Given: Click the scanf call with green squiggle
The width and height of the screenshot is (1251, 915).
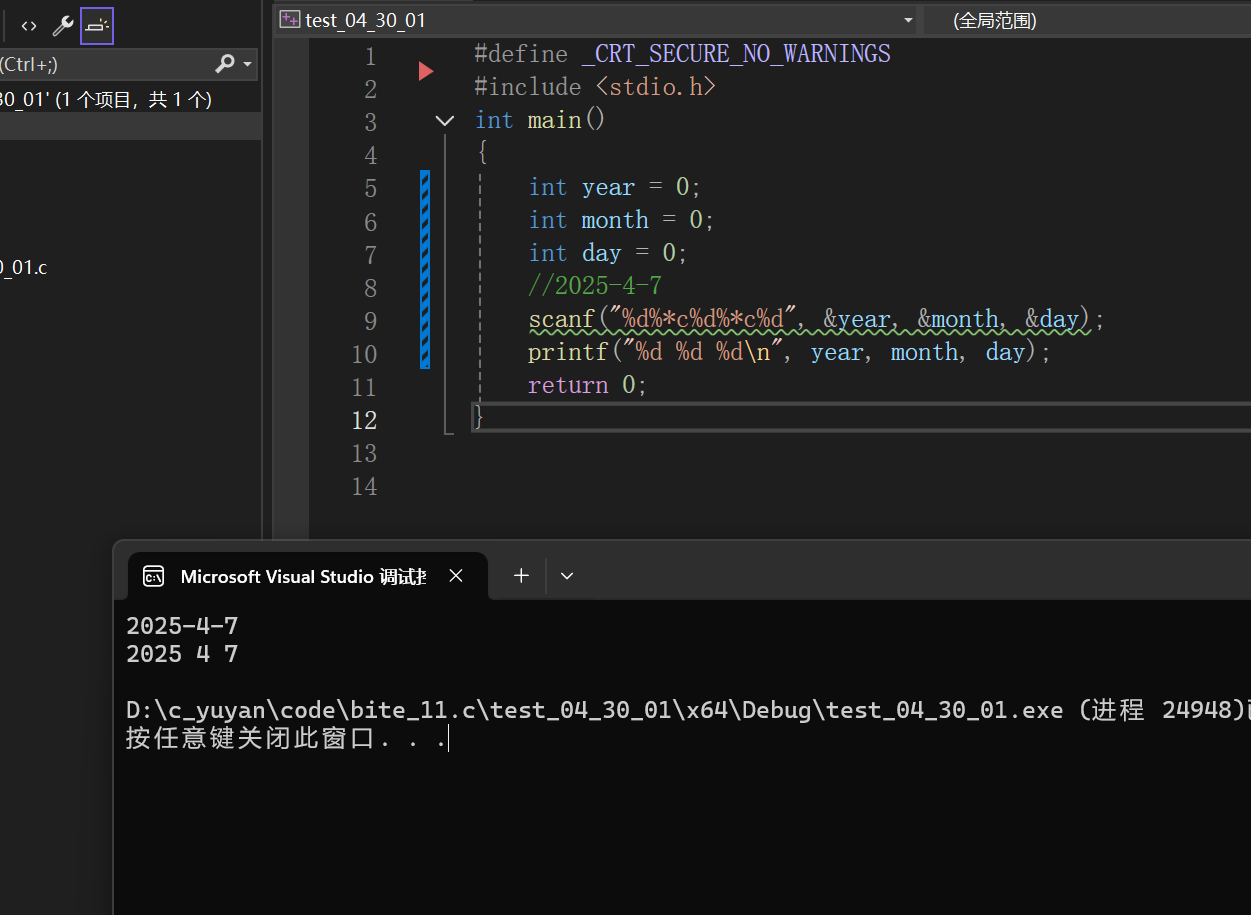Looking at the screenshot, I should (816, 320).
